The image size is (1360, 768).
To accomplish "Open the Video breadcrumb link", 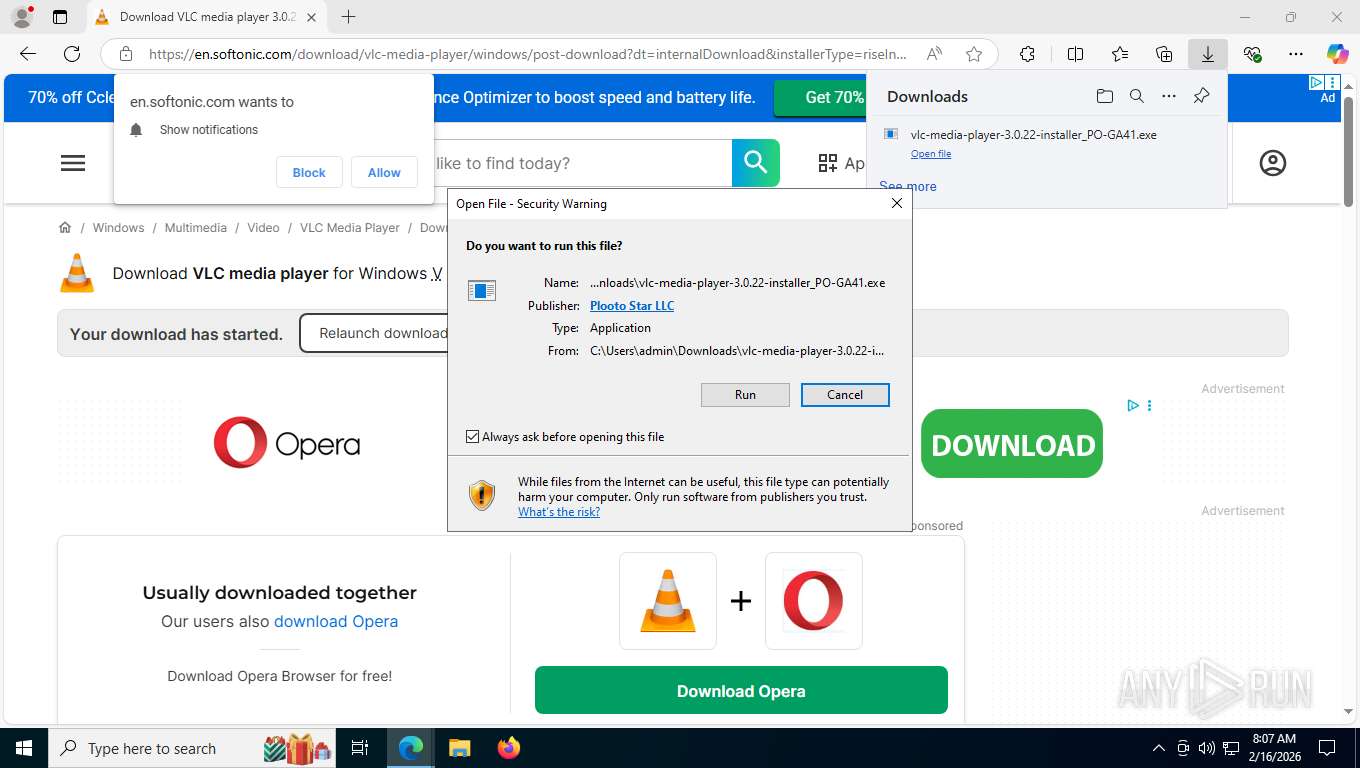I will 263,228.
